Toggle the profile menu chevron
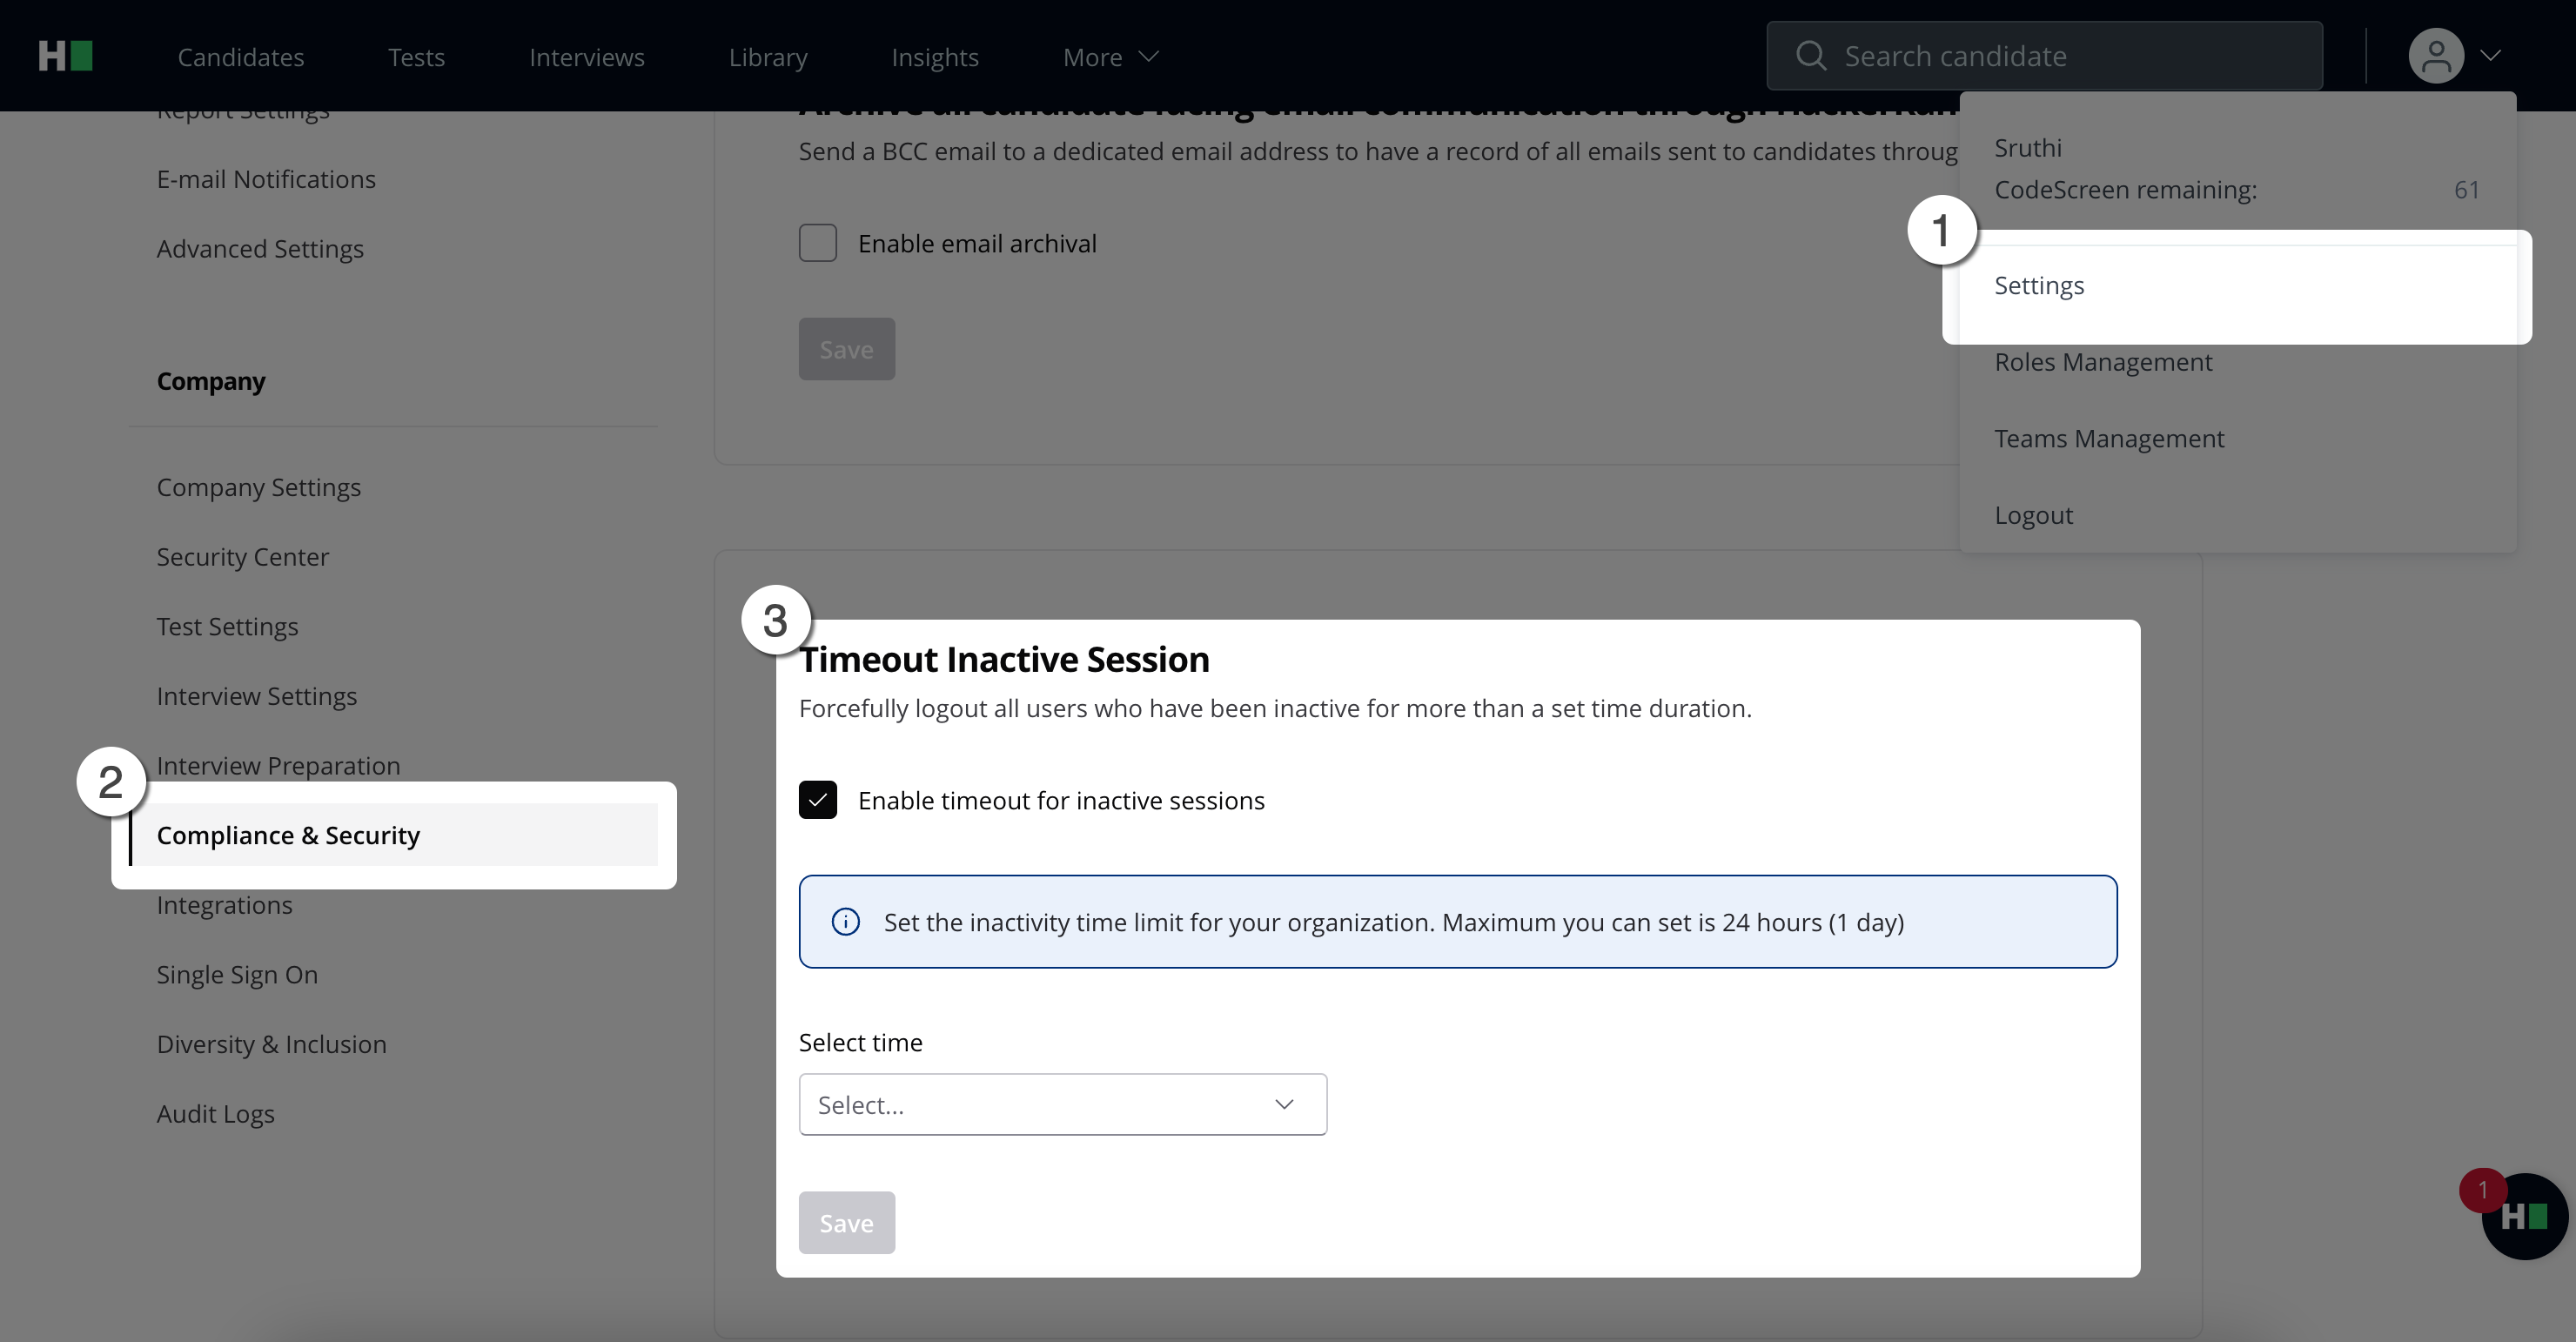Viewport: 2576px width, 1342px height. 2491,56
